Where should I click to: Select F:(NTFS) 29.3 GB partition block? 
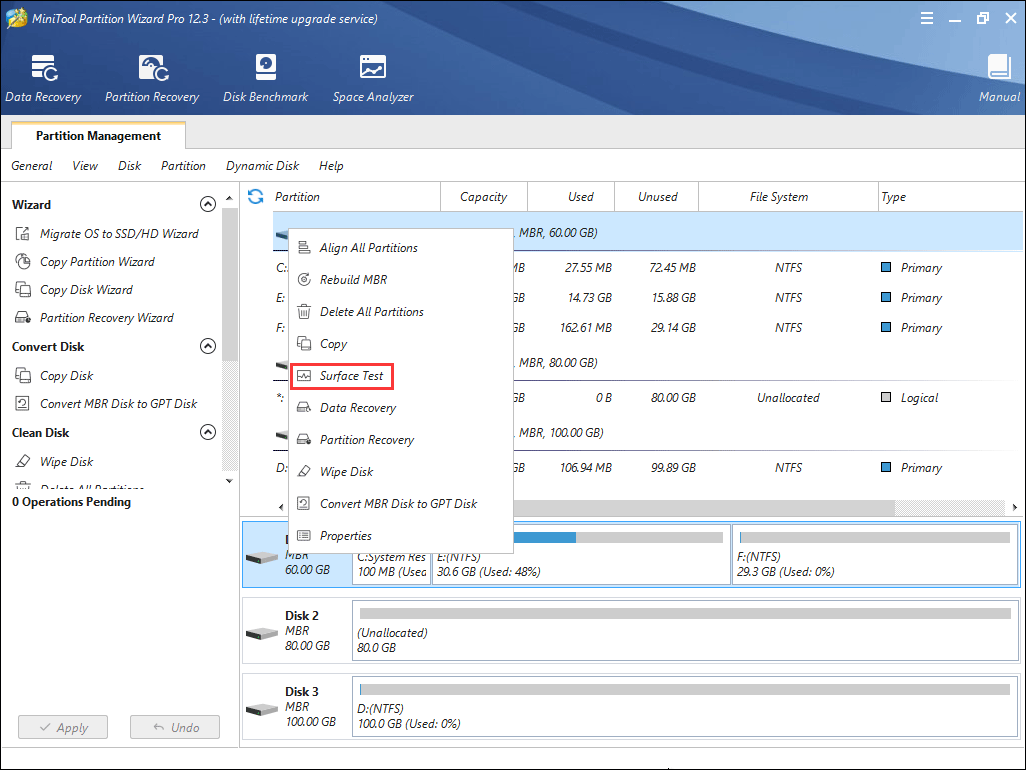876,554
